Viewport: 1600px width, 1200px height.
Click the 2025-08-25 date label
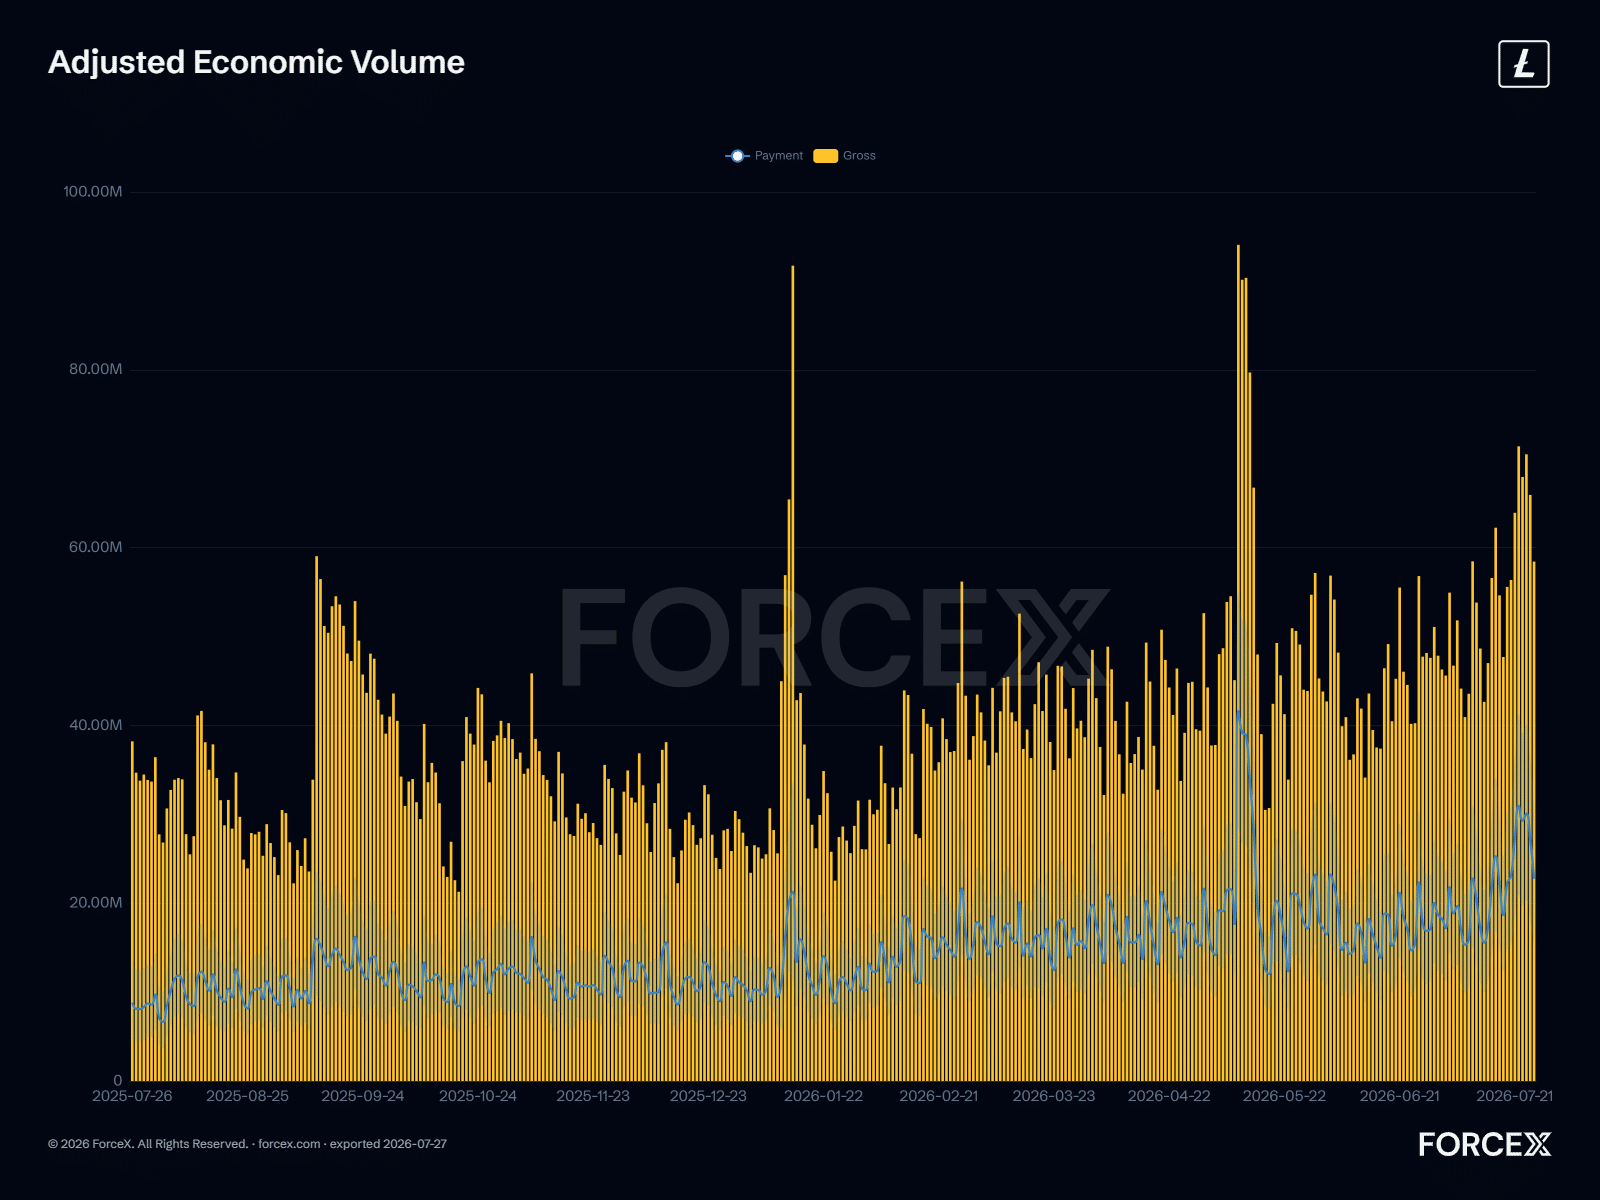coord(247,1096)
